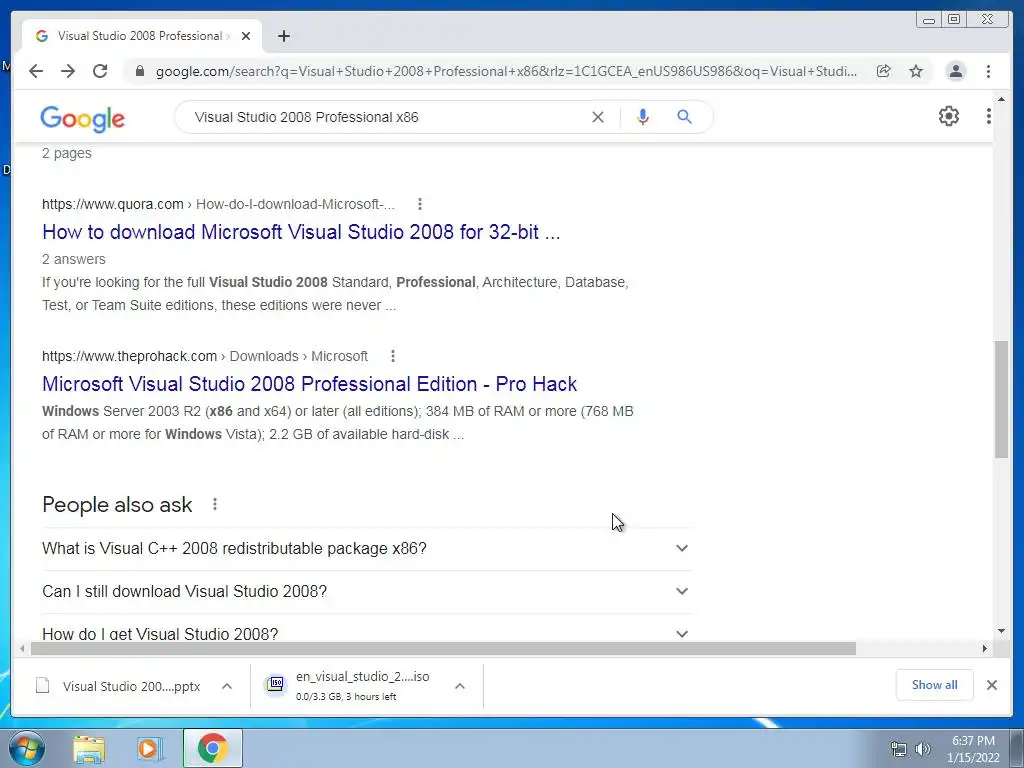The image size is (1024, 768).
Task: Open the three-dot menu for Quora result
Action: pyautogui.click(x=420, y=204)
